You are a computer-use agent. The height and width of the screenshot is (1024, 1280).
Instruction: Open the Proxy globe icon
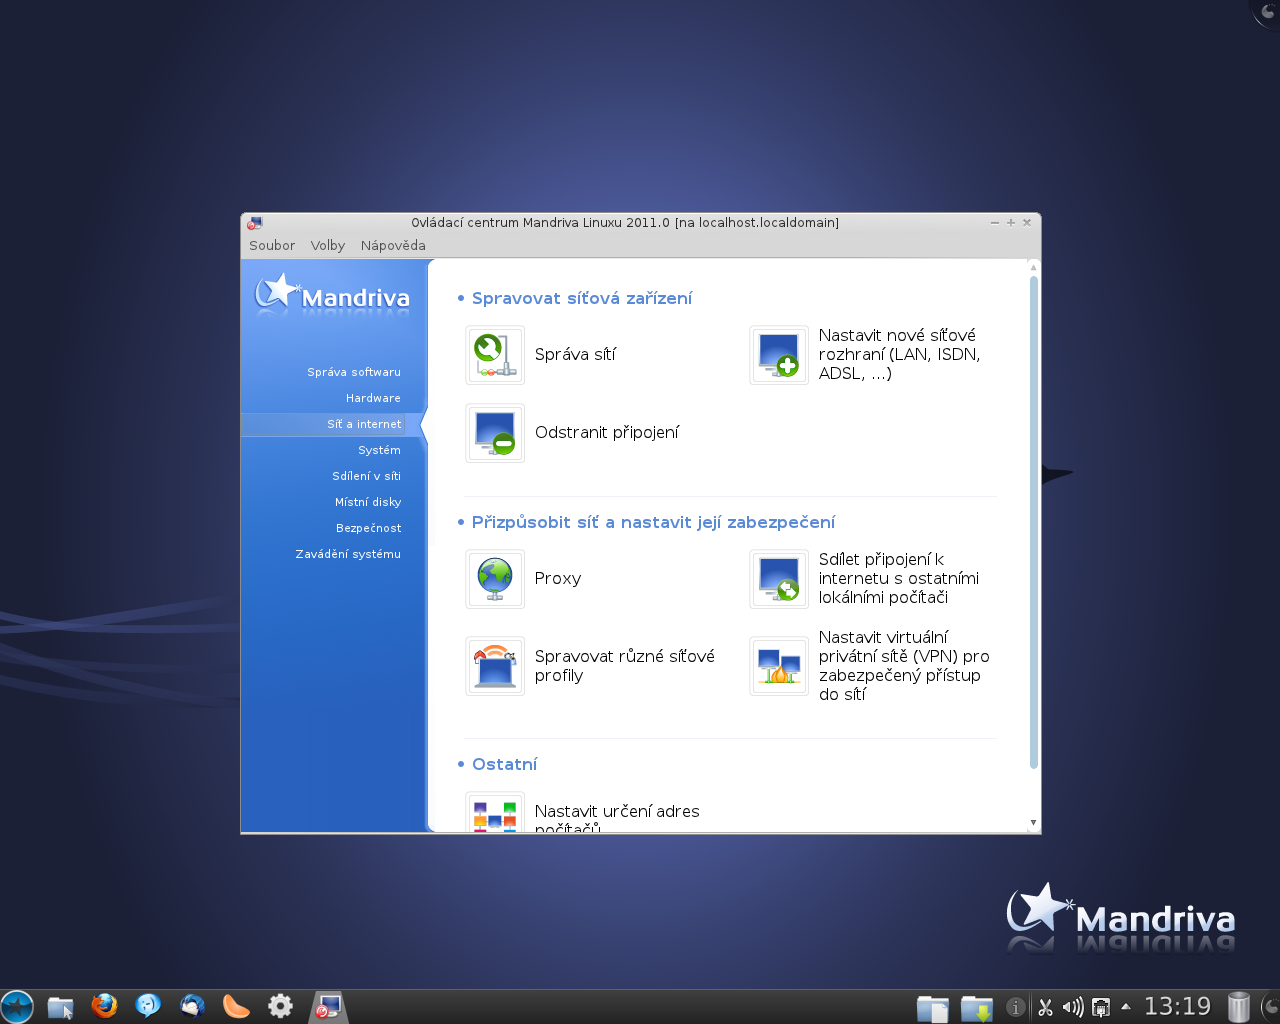495,579
